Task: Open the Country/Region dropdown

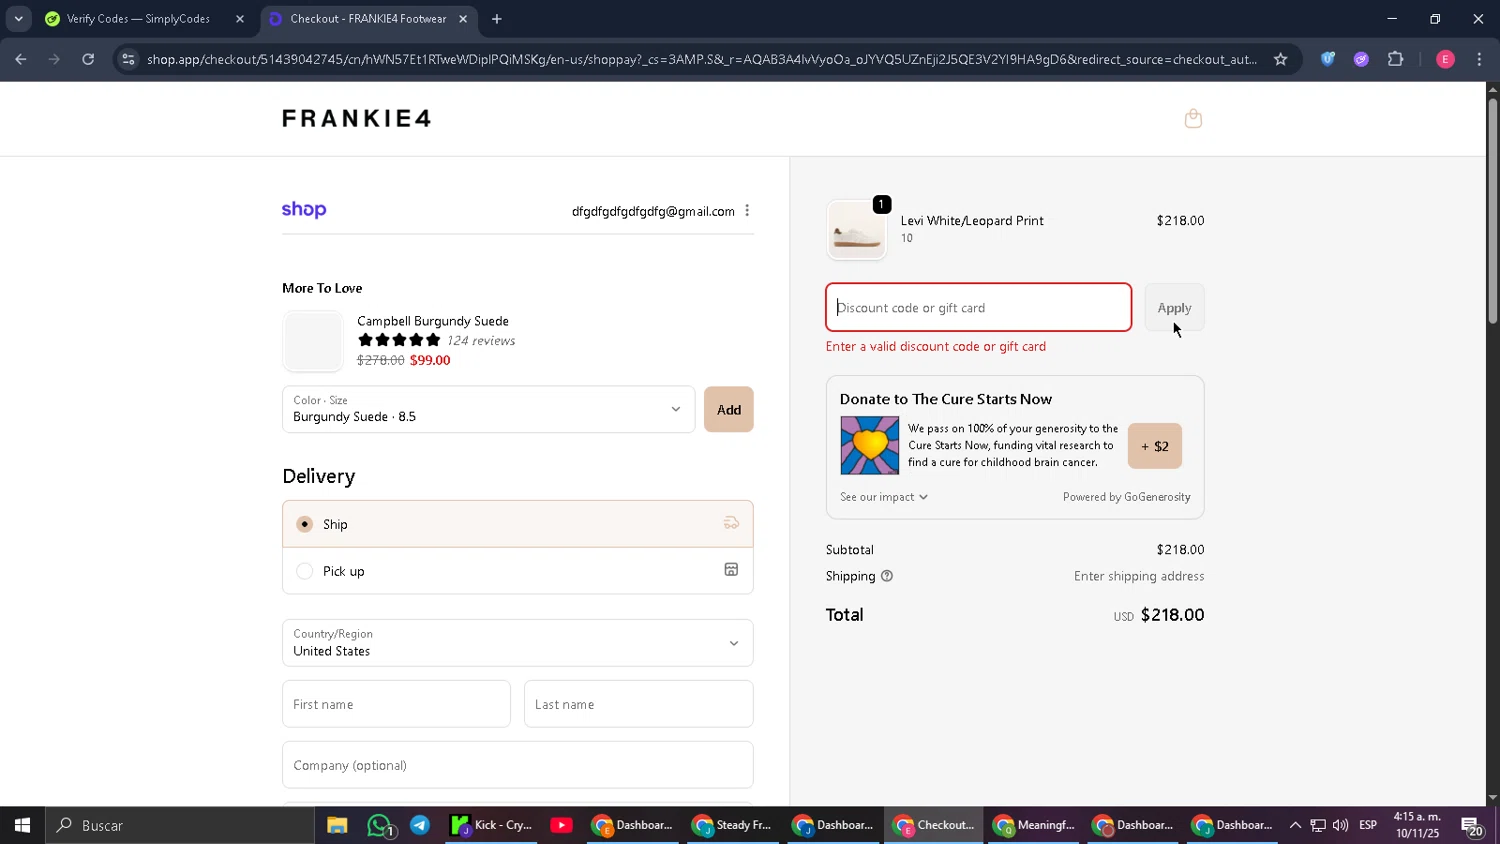Action: (x=518, y=643)
